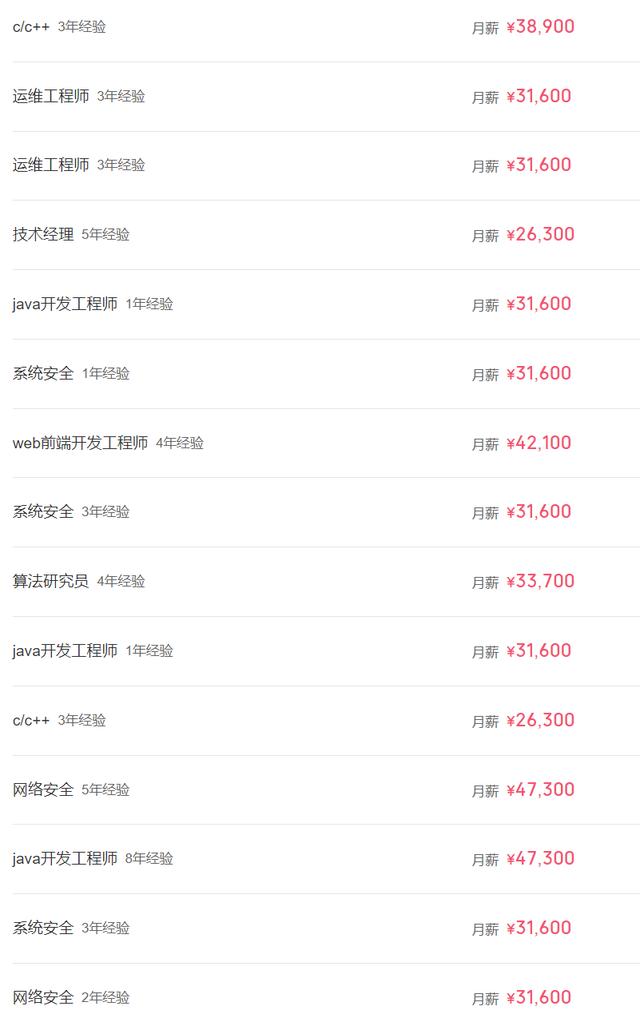This screenshot has width=640, height=1026.
Task: Open the 网络安全 5年经验 listing
Action: tap(43, 790)
